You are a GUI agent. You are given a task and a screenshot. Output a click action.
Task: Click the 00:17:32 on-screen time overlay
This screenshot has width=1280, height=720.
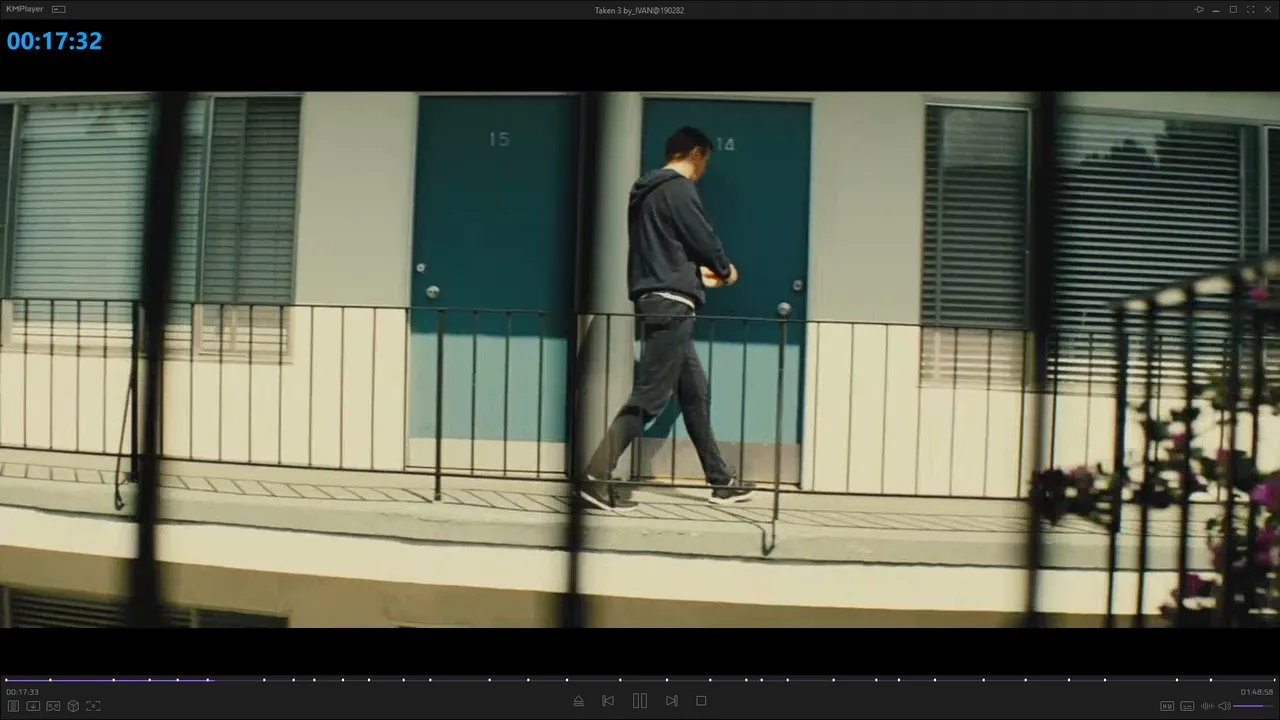[x=54, y=41]
